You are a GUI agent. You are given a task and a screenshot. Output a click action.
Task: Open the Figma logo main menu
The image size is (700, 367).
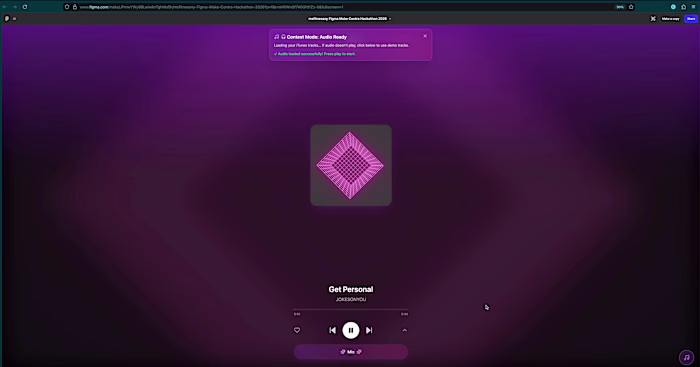tap(7, 19)
